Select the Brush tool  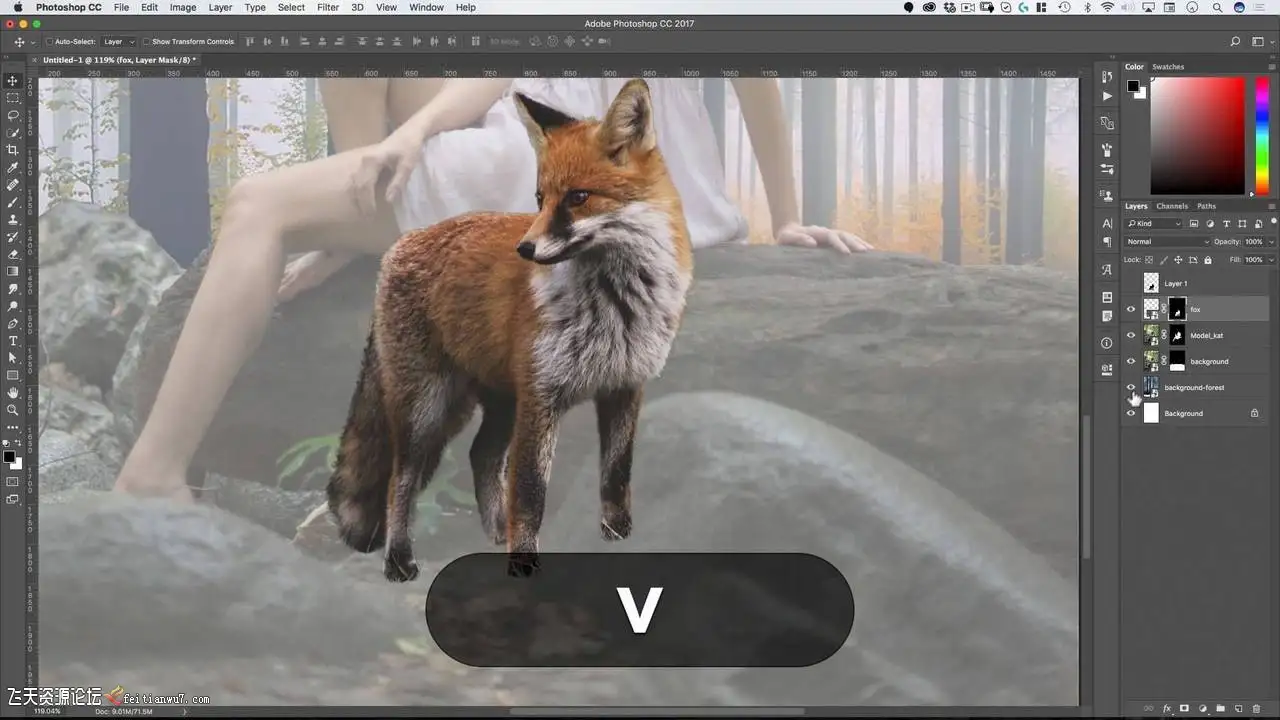[13, 202]
